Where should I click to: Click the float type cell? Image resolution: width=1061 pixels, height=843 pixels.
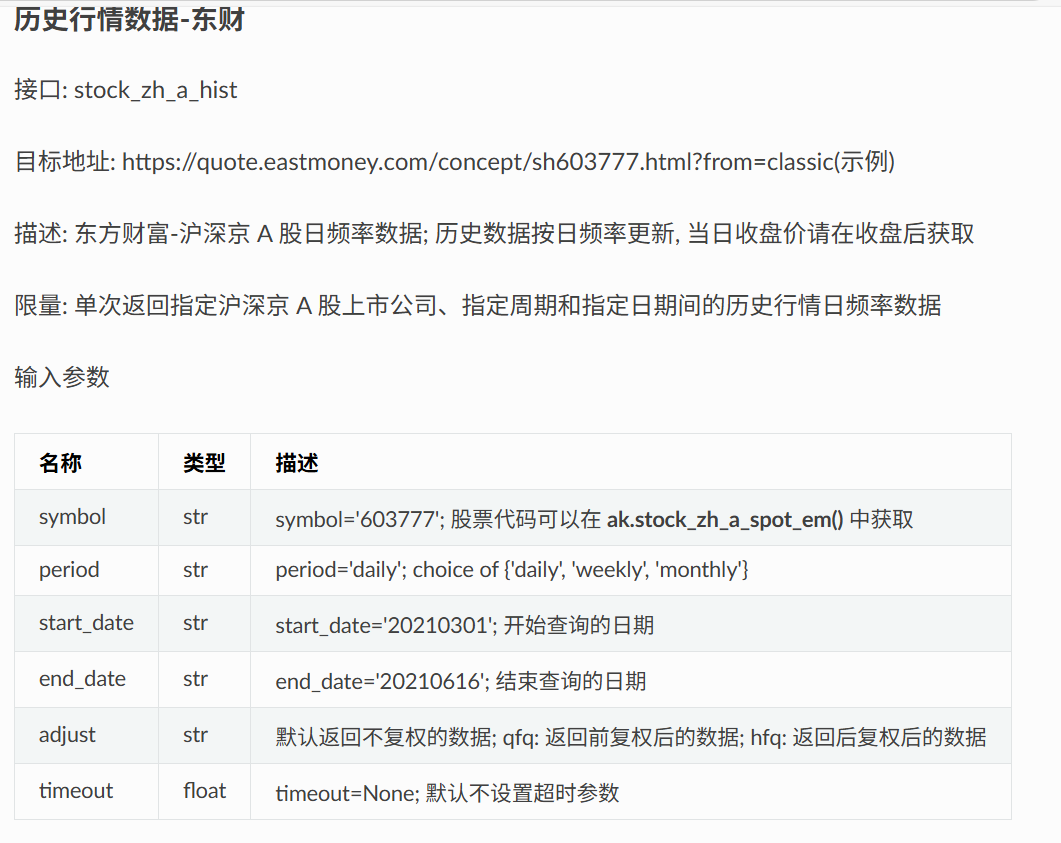point(204,791)
